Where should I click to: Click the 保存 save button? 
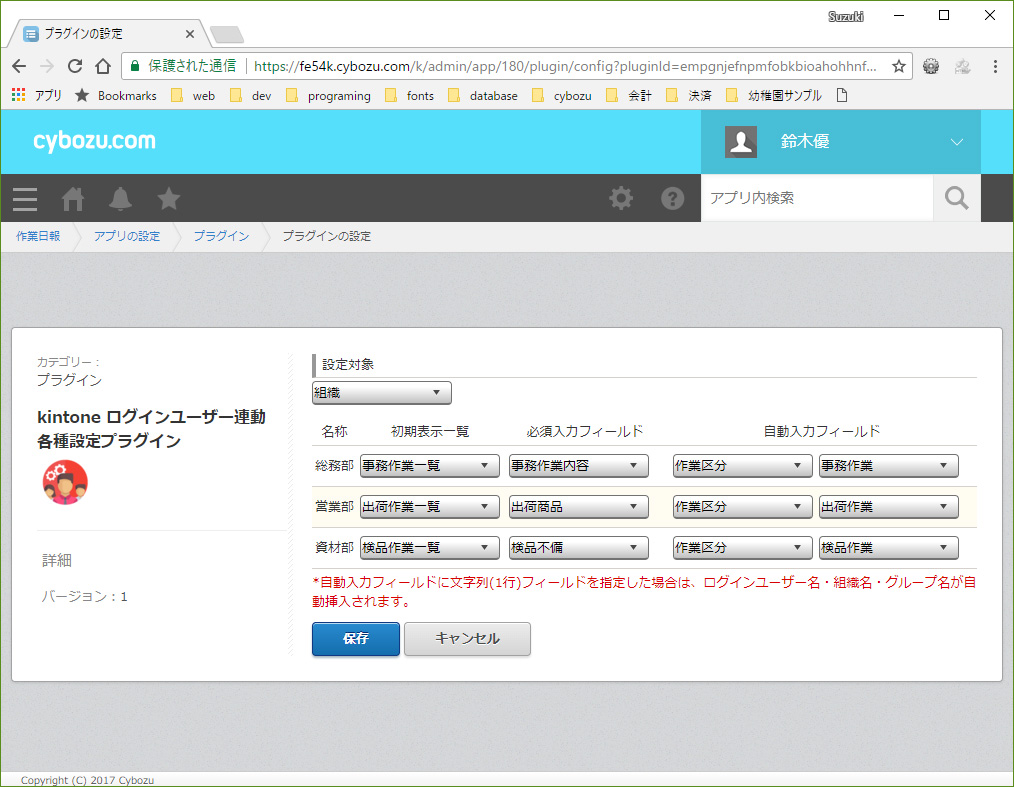pyautogui.click(x=356, y=639)
